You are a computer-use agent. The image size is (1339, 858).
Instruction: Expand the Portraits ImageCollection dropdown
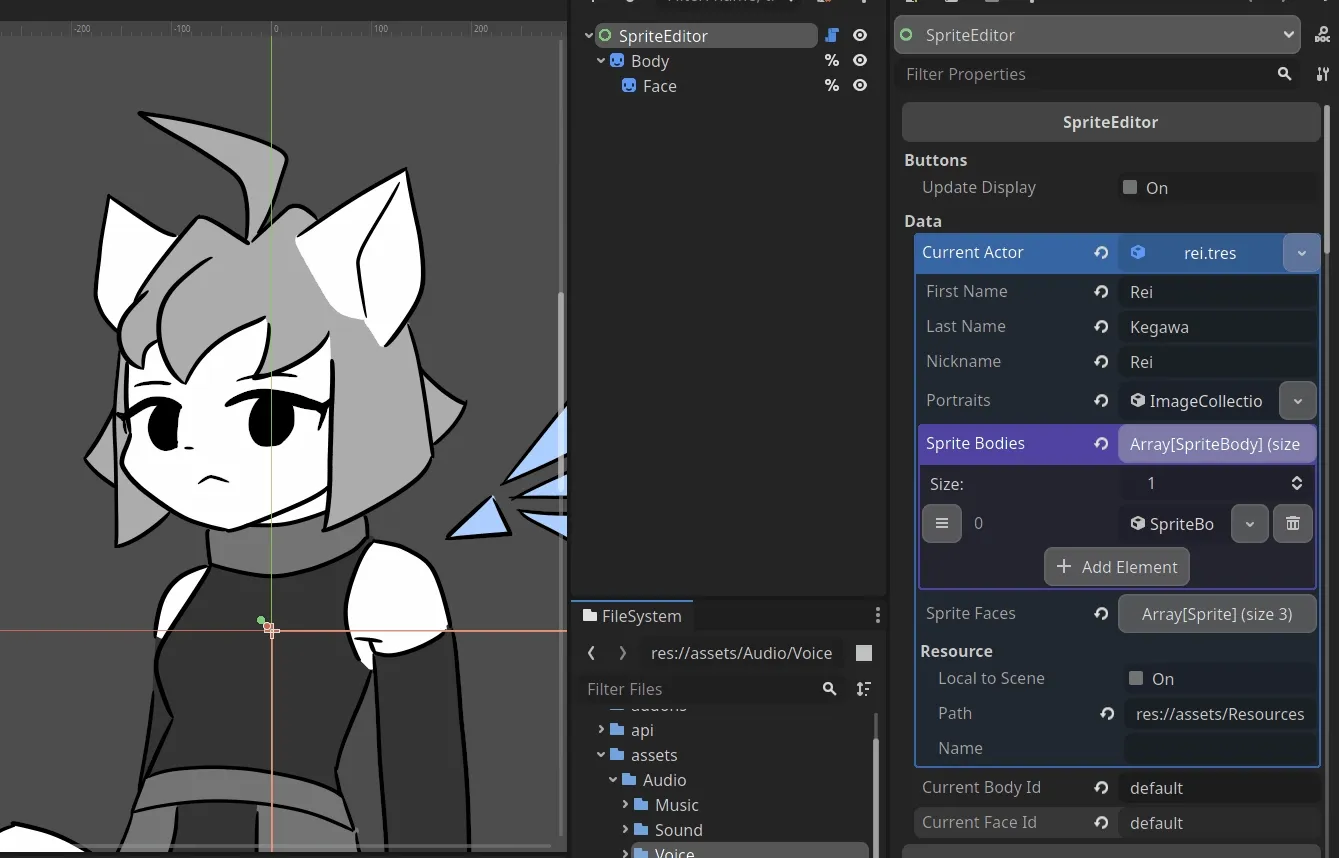coord(1297,401)
